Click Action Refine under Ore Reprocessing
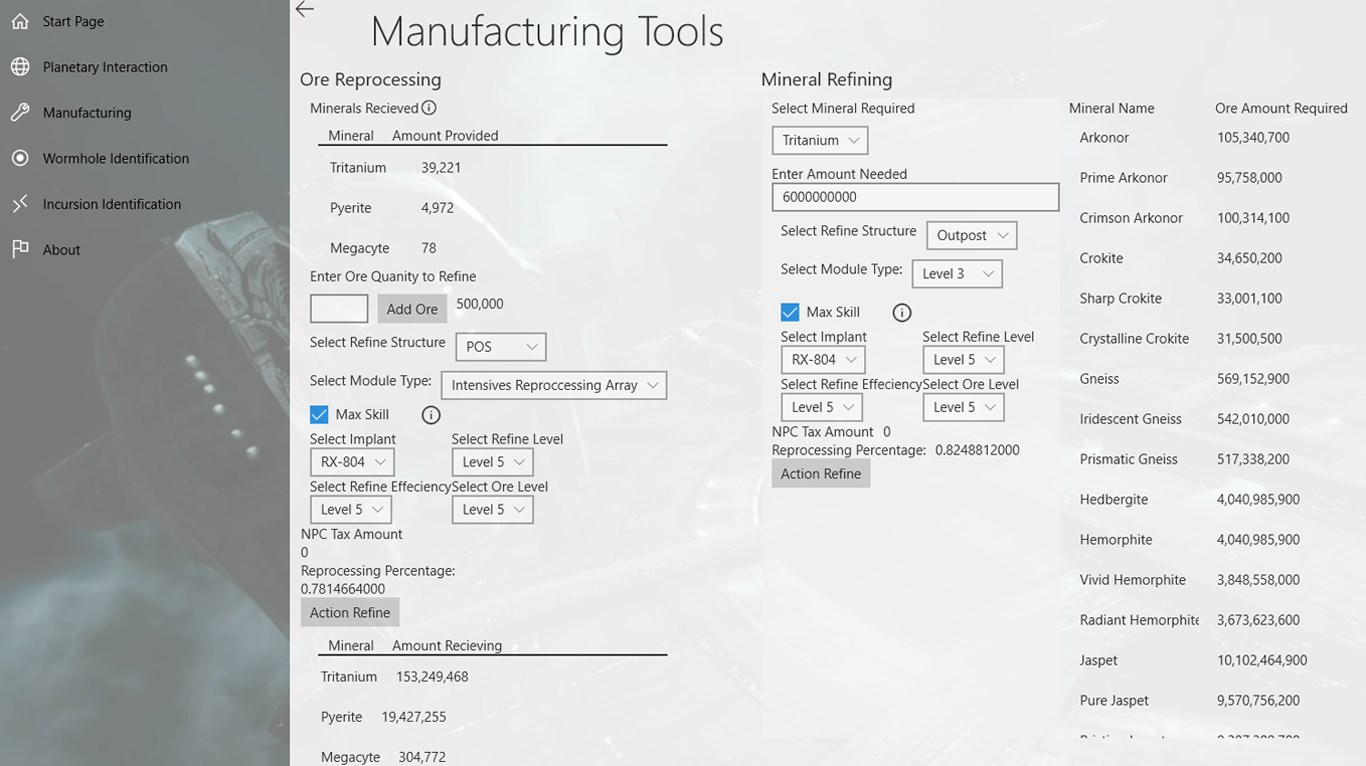1366x766 pixels. point(350,613)
